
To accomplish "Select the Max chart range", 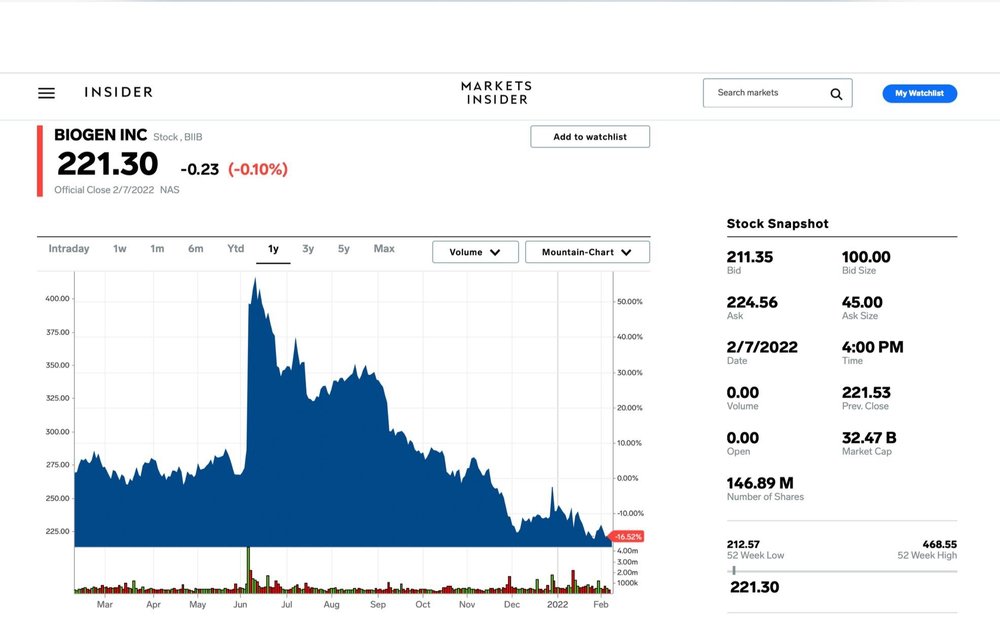I will coord(384,249).
